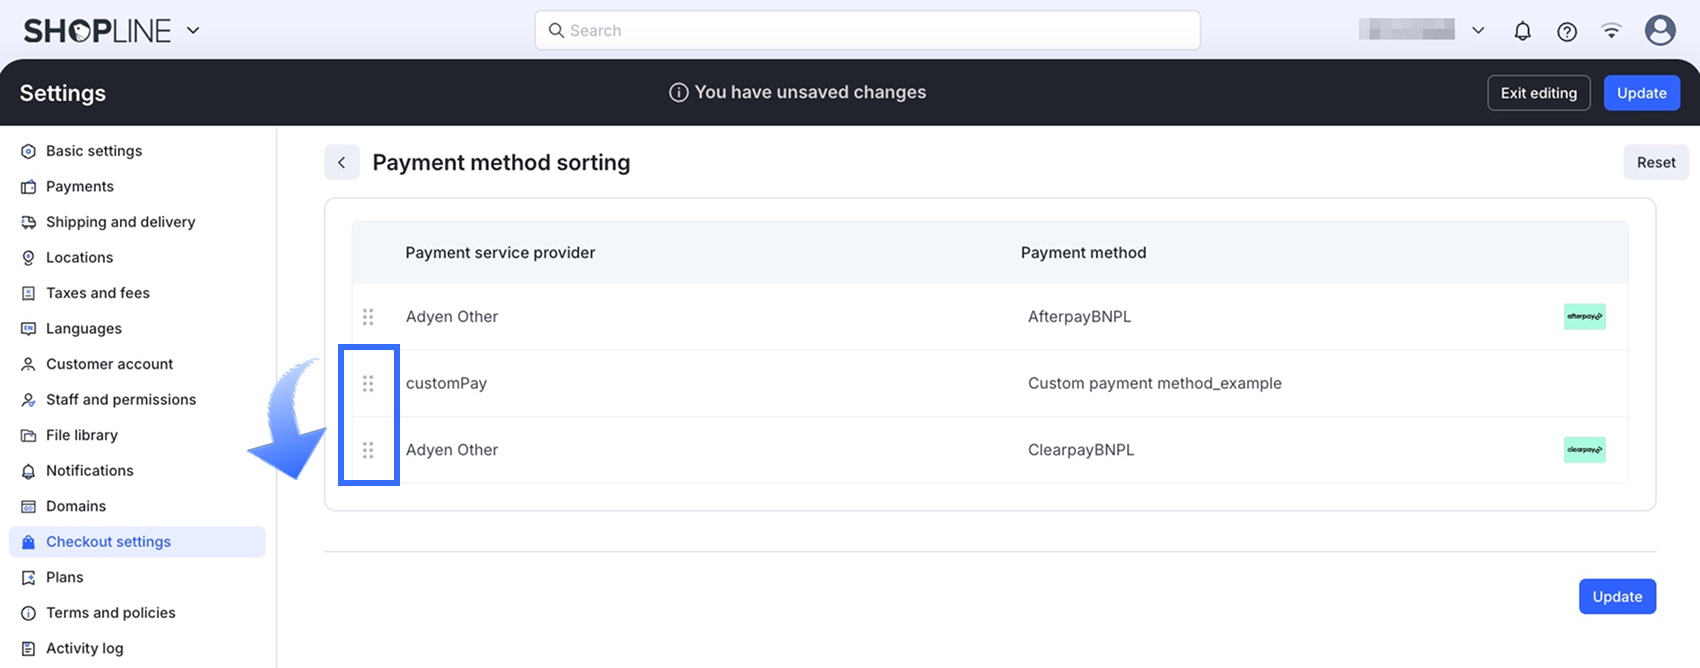Click the Exit editing button
1700x668 pixels.
(1538, 93)
